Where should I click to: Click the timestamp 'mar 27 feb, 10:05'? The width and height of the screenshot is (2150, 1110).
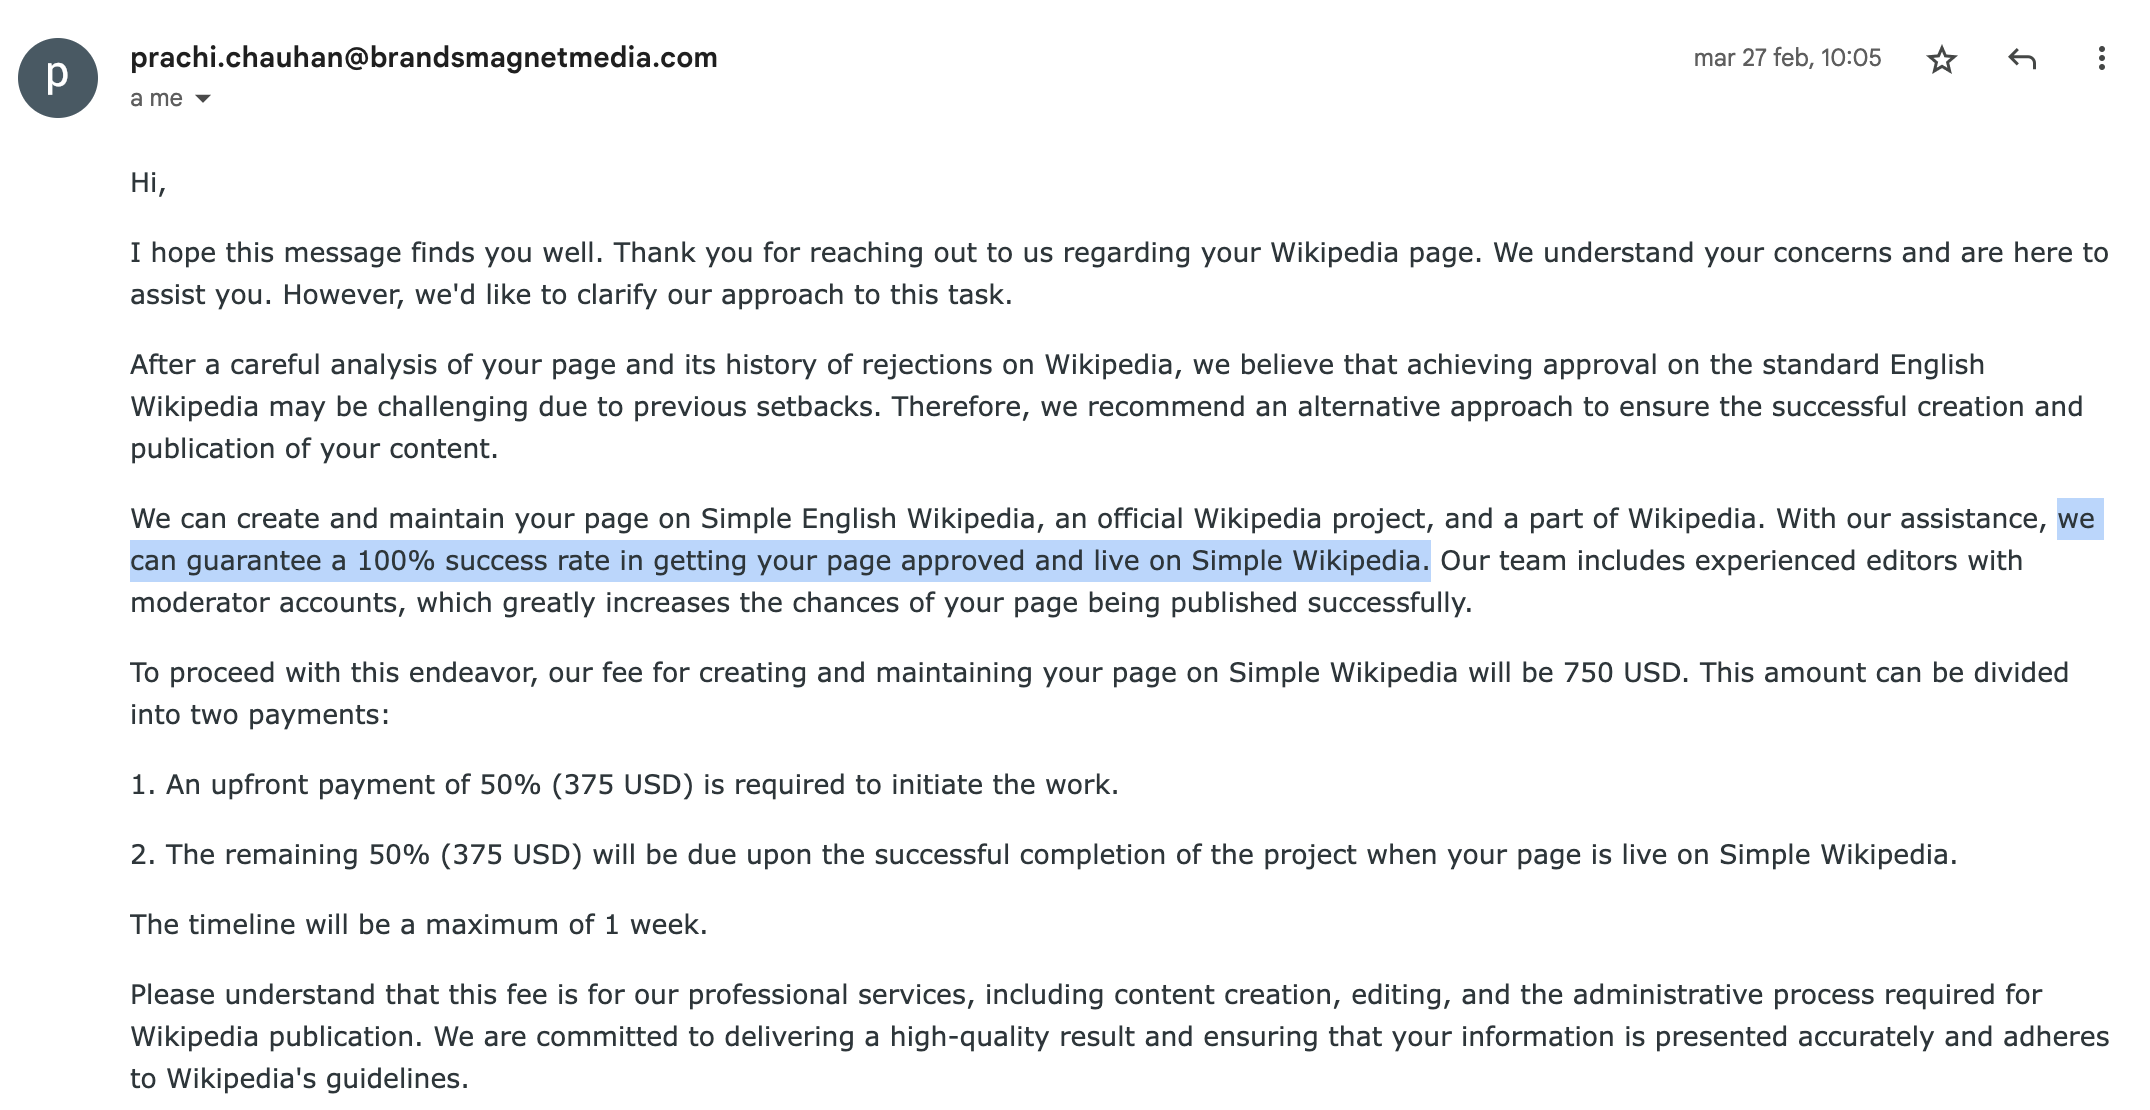(1787, 58)
